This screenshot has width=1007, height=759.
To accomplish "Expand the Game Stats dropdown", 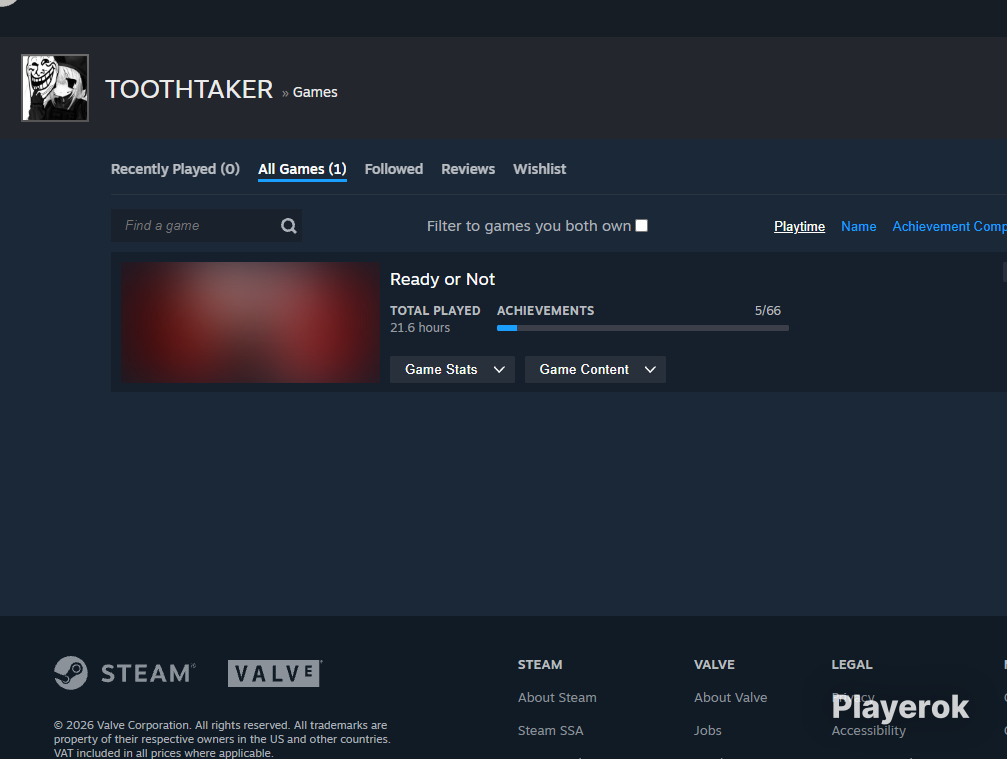I will click(x=452, y=369).
